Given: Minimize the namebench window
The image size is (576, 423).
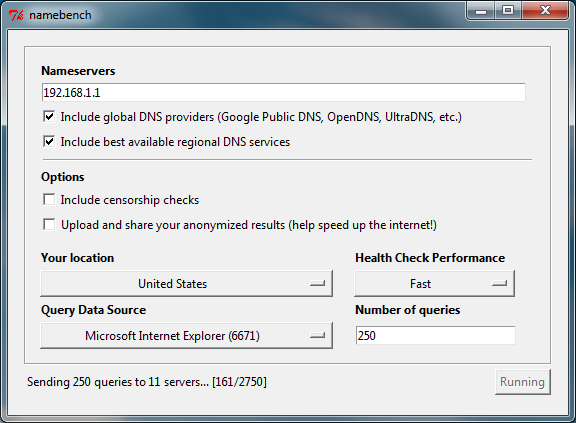Looking at the screenshot, I should (x=481, y=11).
